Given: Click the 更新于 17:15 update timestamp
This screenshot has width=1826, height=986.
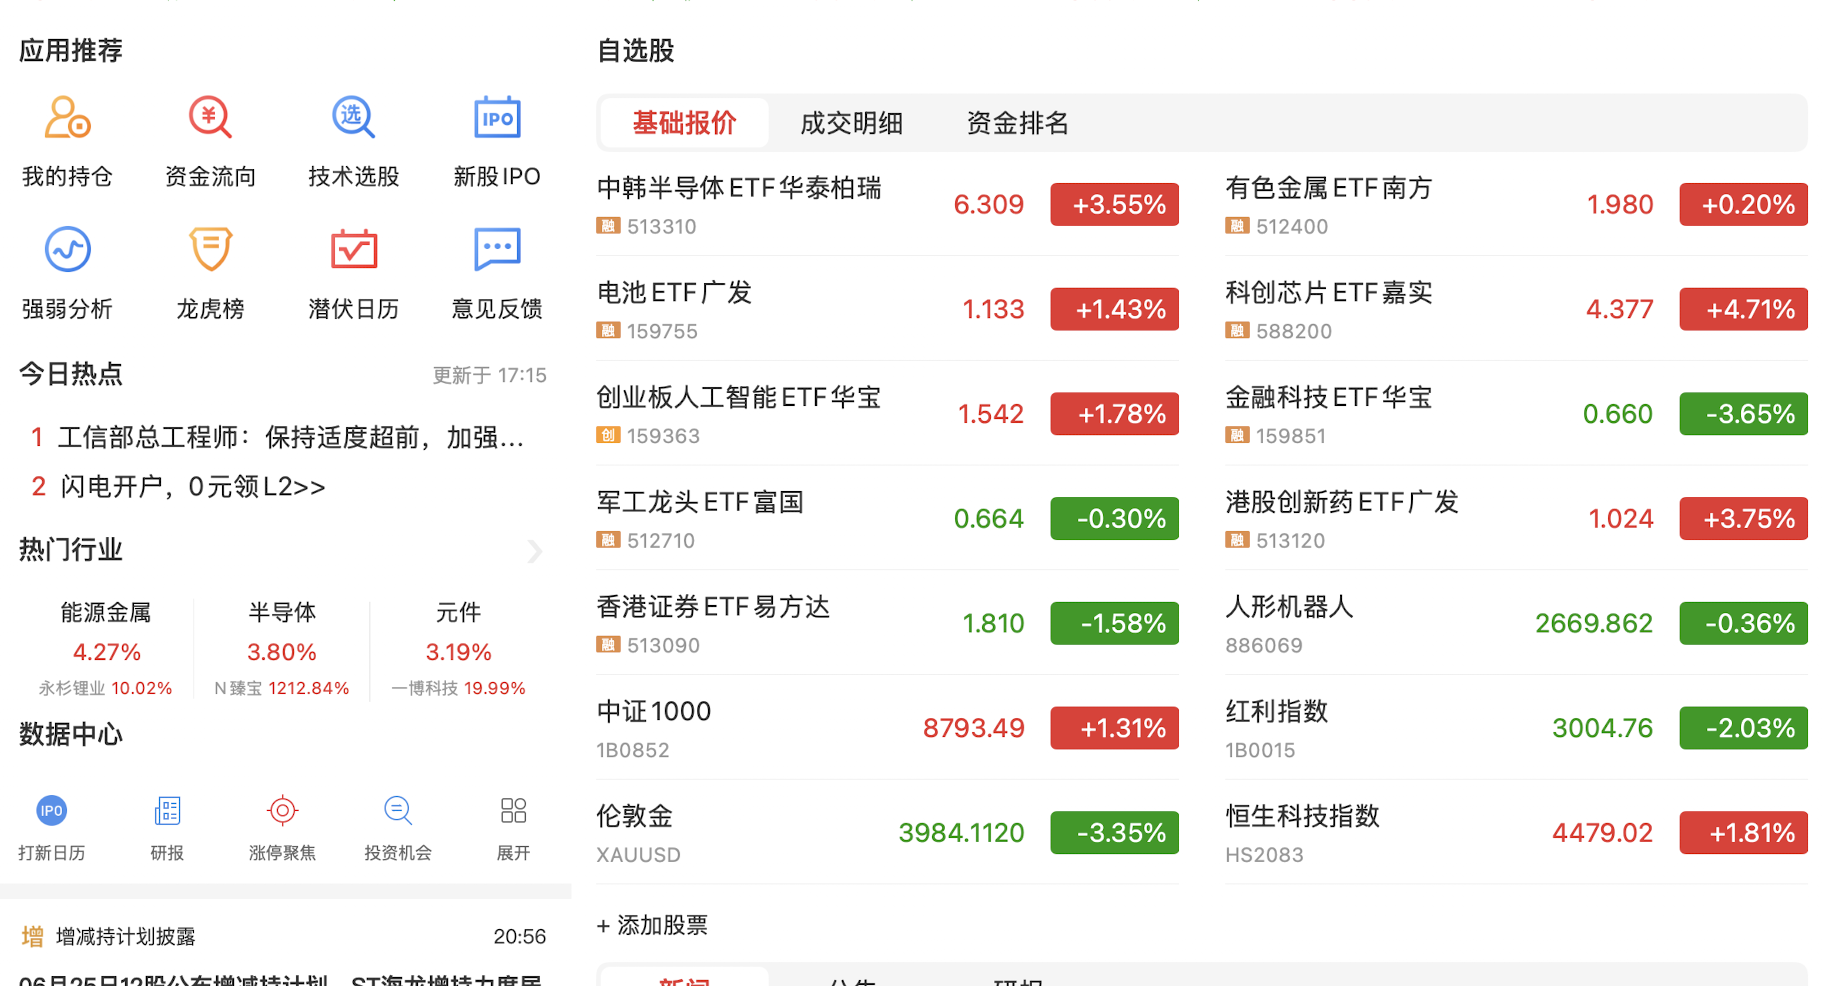Looking at the screenshot, I should click(x=489, y=375).
